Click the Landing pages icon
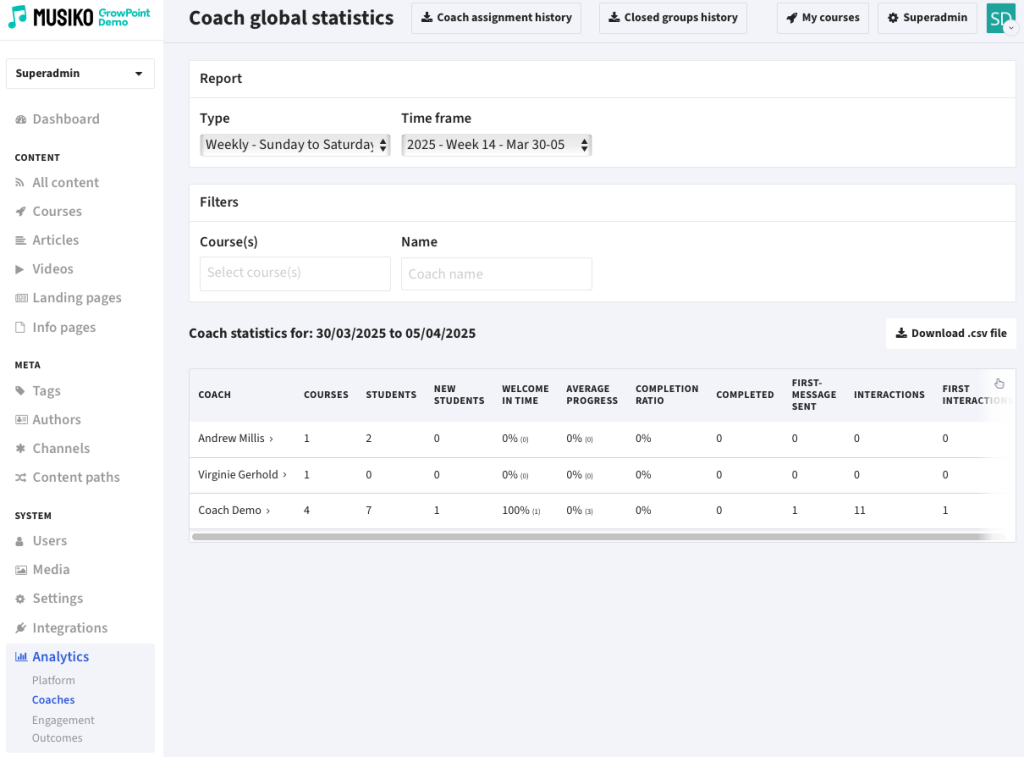 point(21,298)
